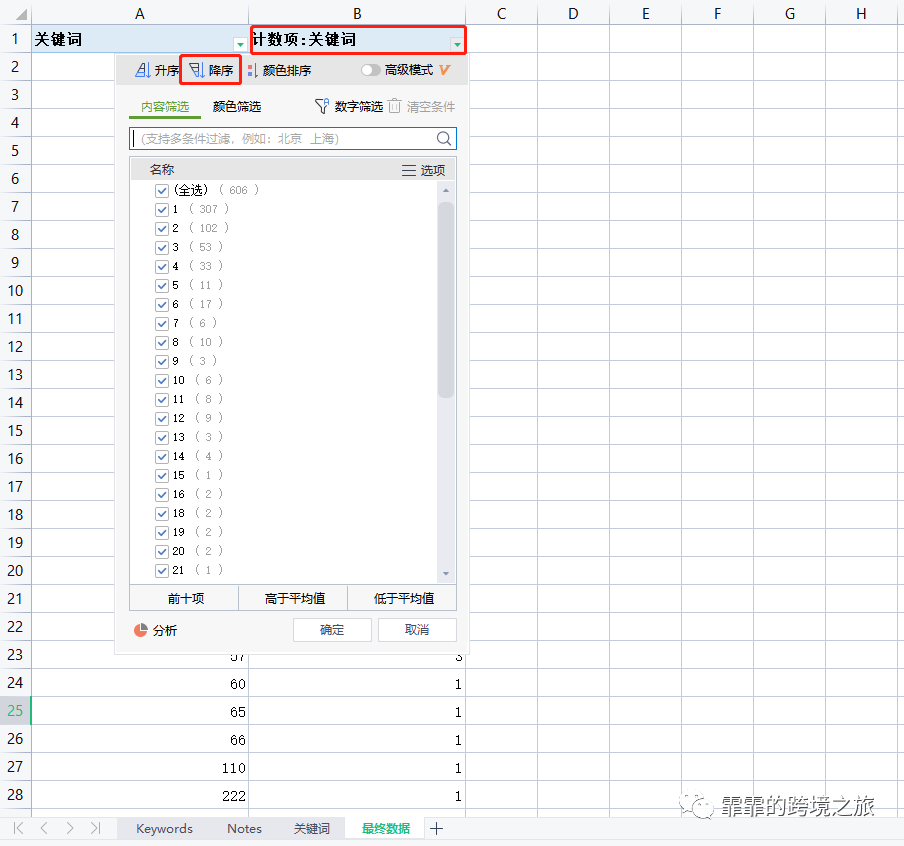This screenshot has width=904, height=846.
Task: Uncheck value 21 (1) checkbox
Action: (162, 570)
